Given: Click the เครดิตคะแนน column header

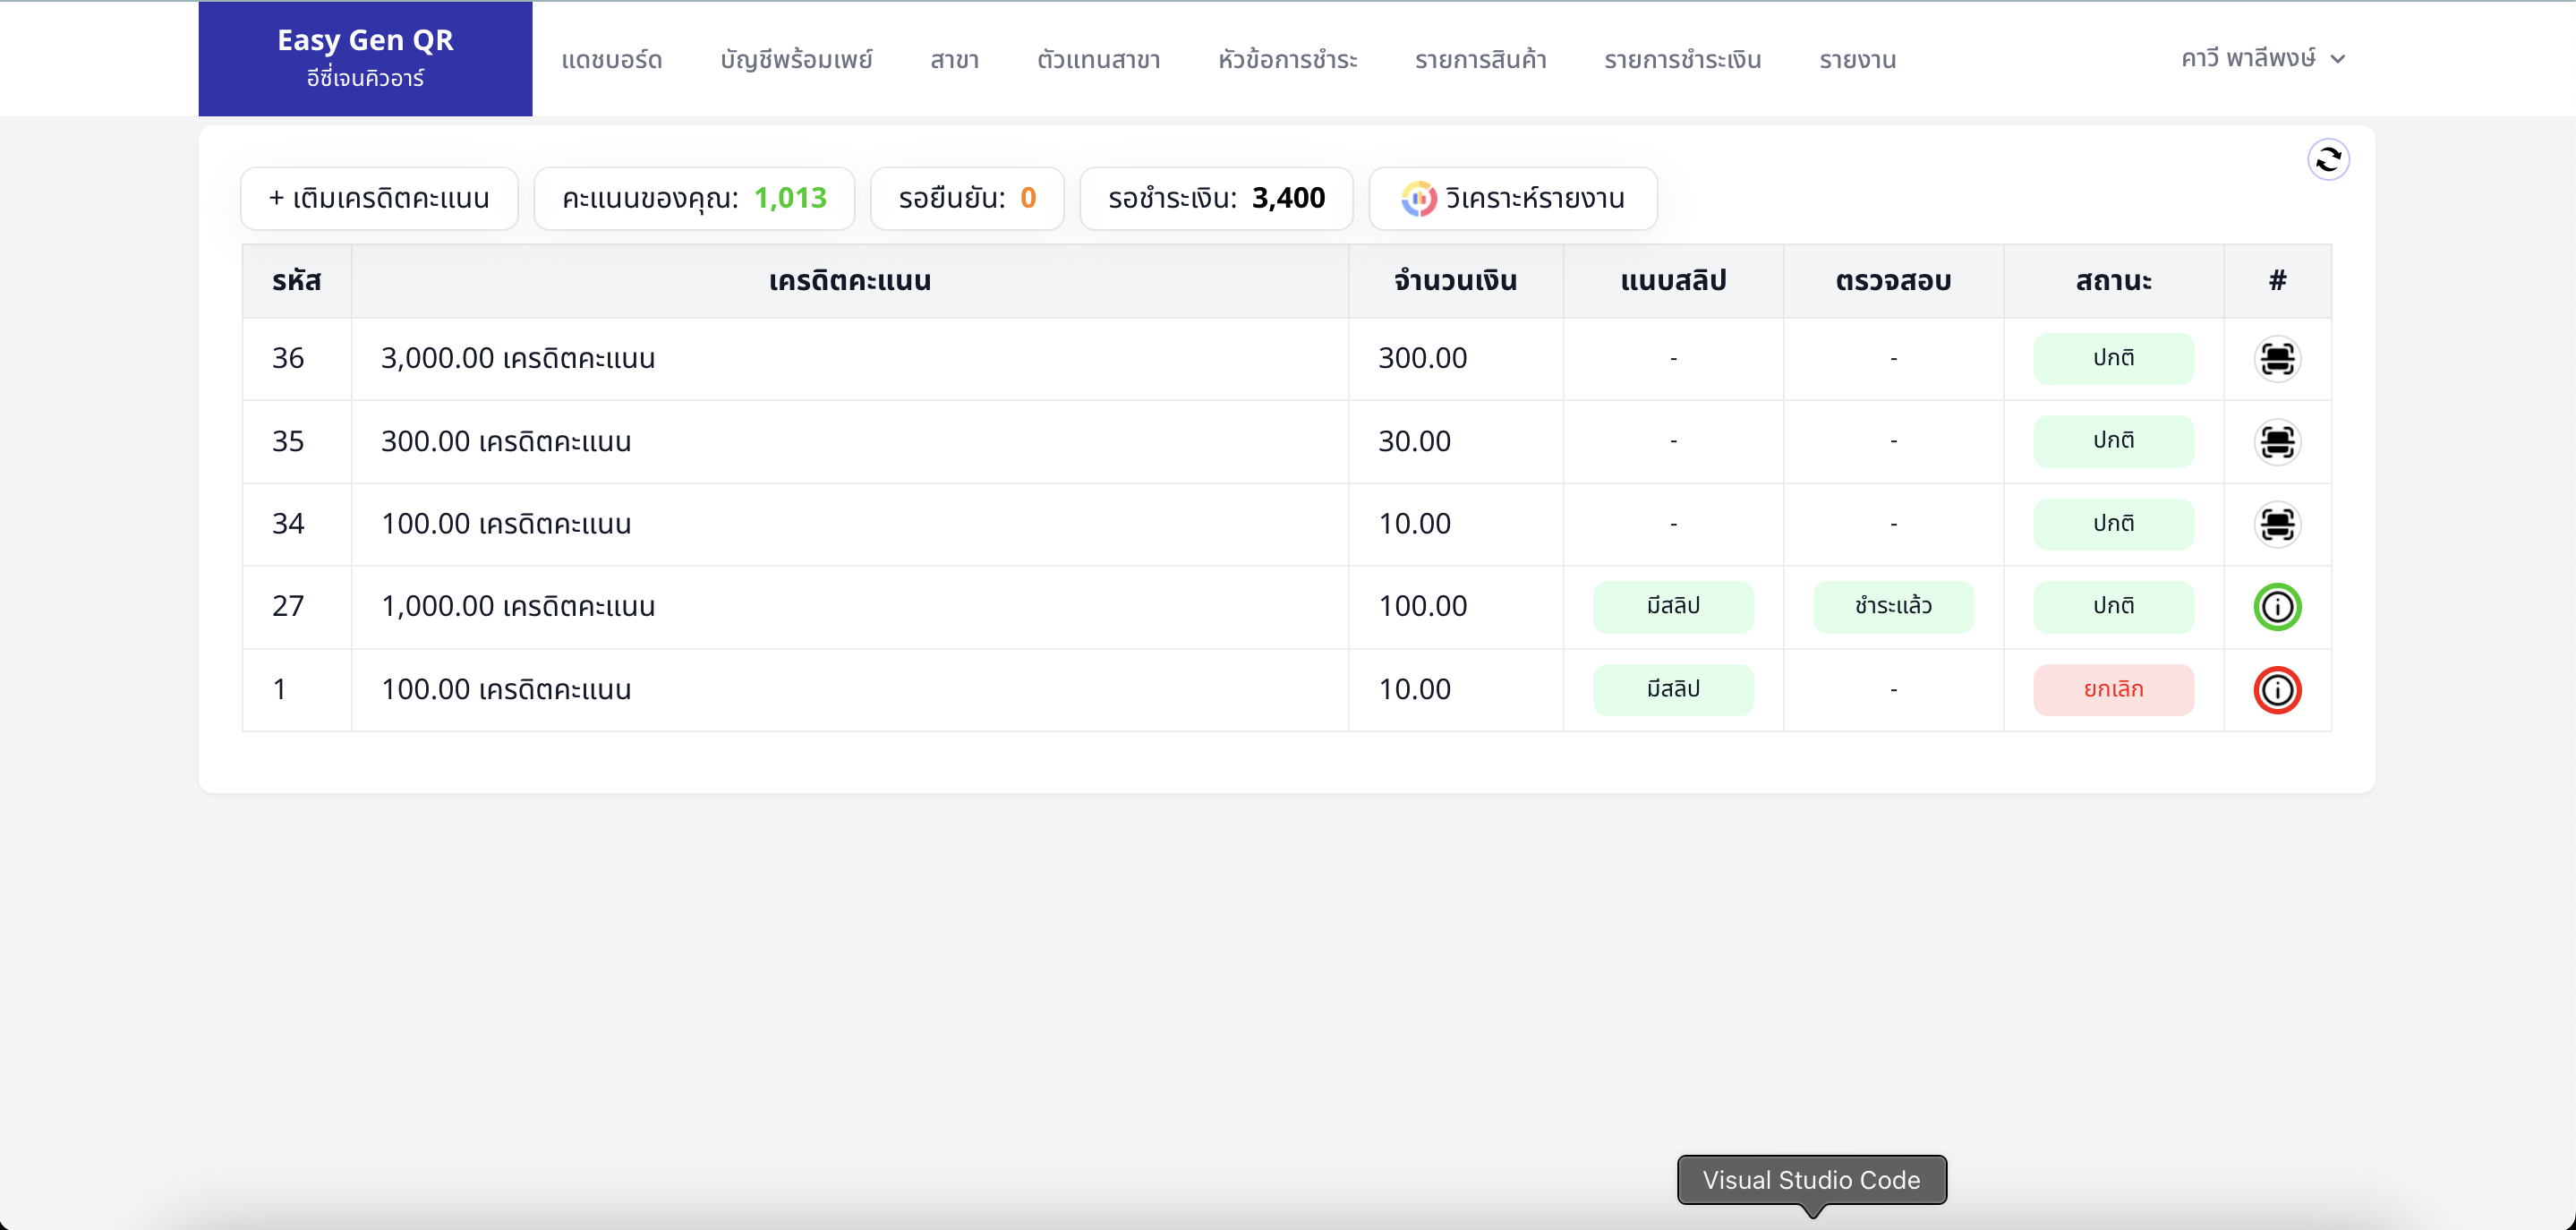Looking at the screenshot, I should pos(849,281).
